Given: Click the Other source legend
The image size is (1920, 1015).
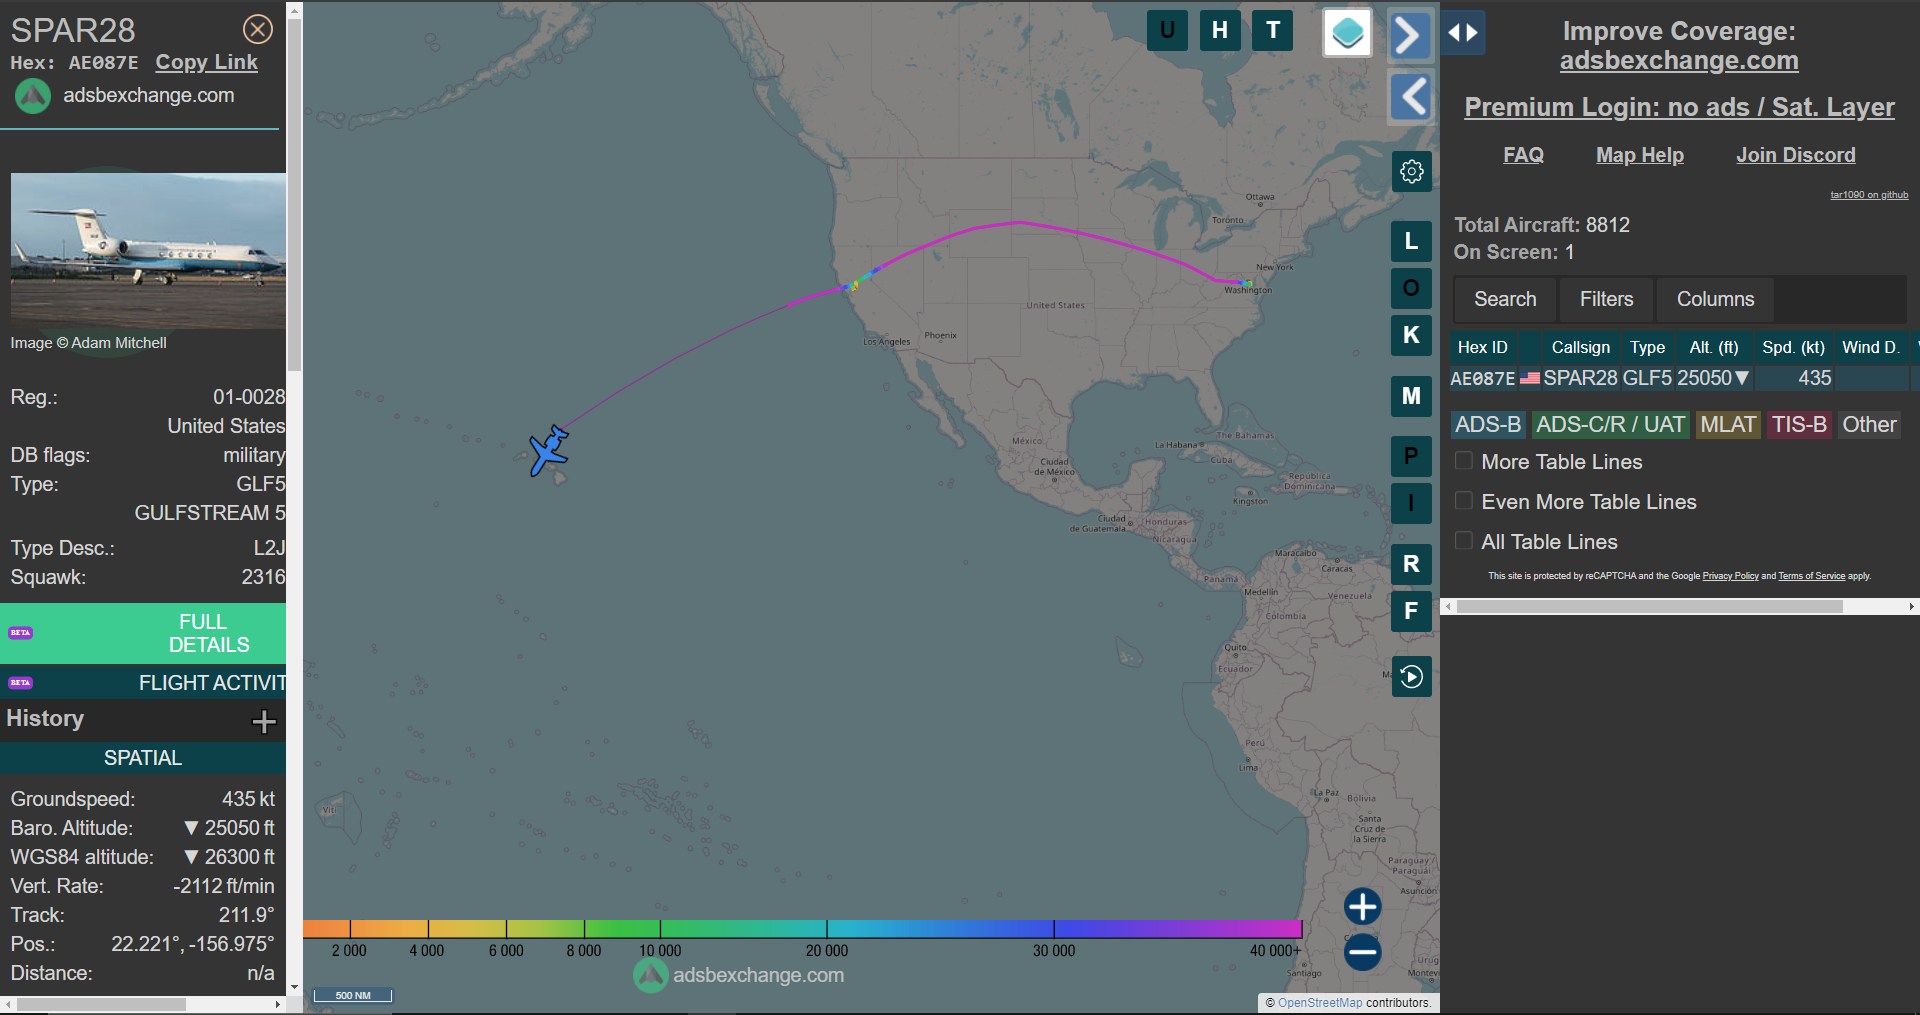Looking at the screenshot, I should [1869, 425].
